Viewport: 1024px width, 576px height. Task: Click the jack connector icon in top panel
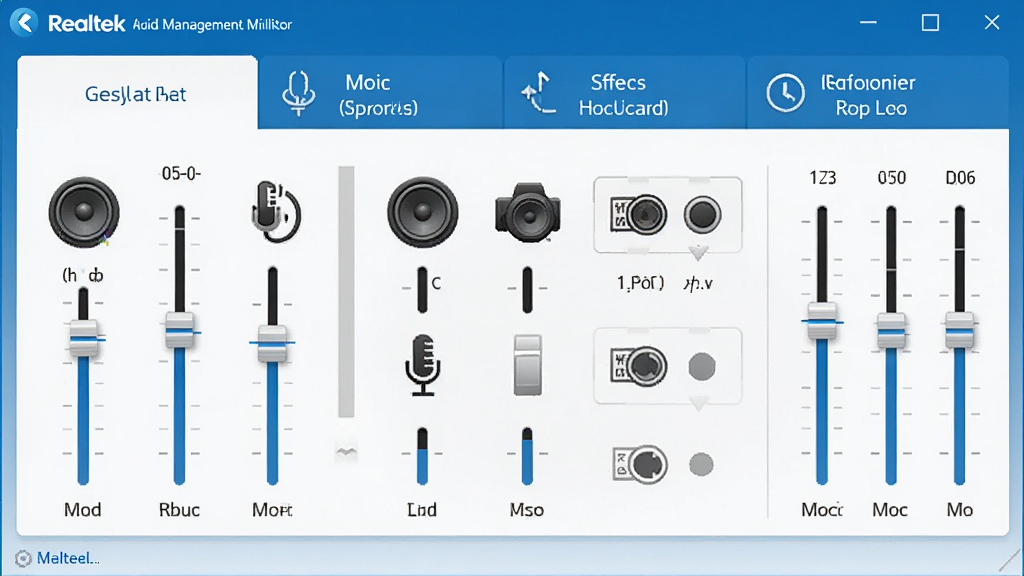[x=638, y=215]
